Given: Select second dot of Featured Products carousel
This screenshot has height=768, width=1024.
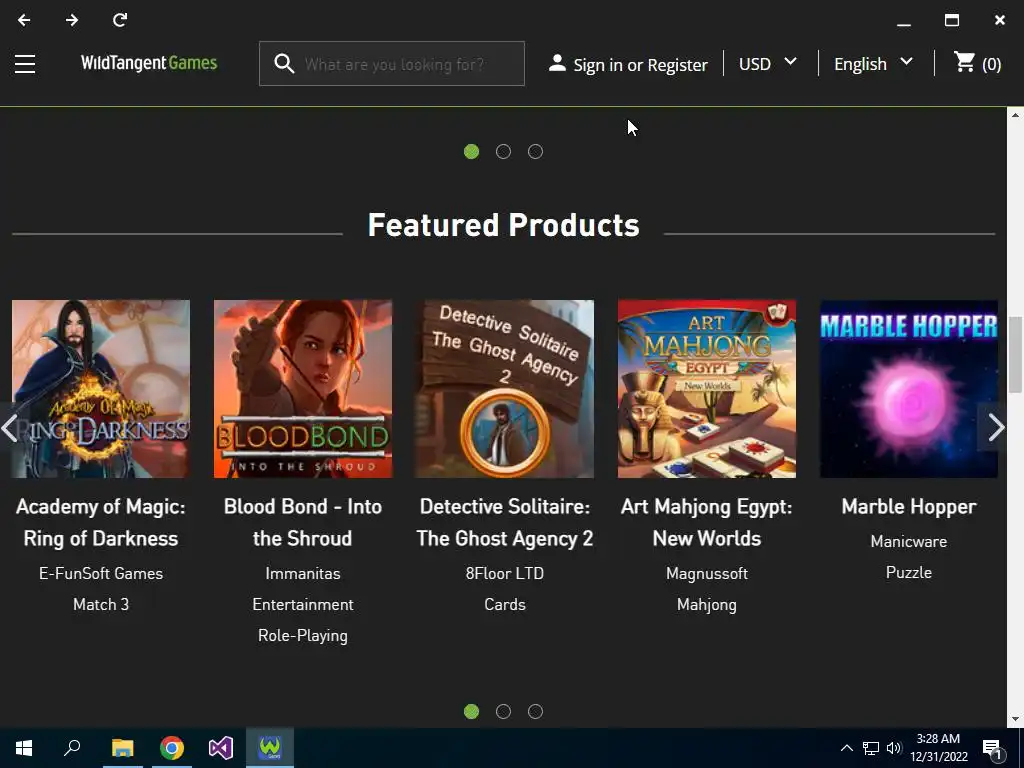Looking at the screenshot, I should (x=504, y=711).
